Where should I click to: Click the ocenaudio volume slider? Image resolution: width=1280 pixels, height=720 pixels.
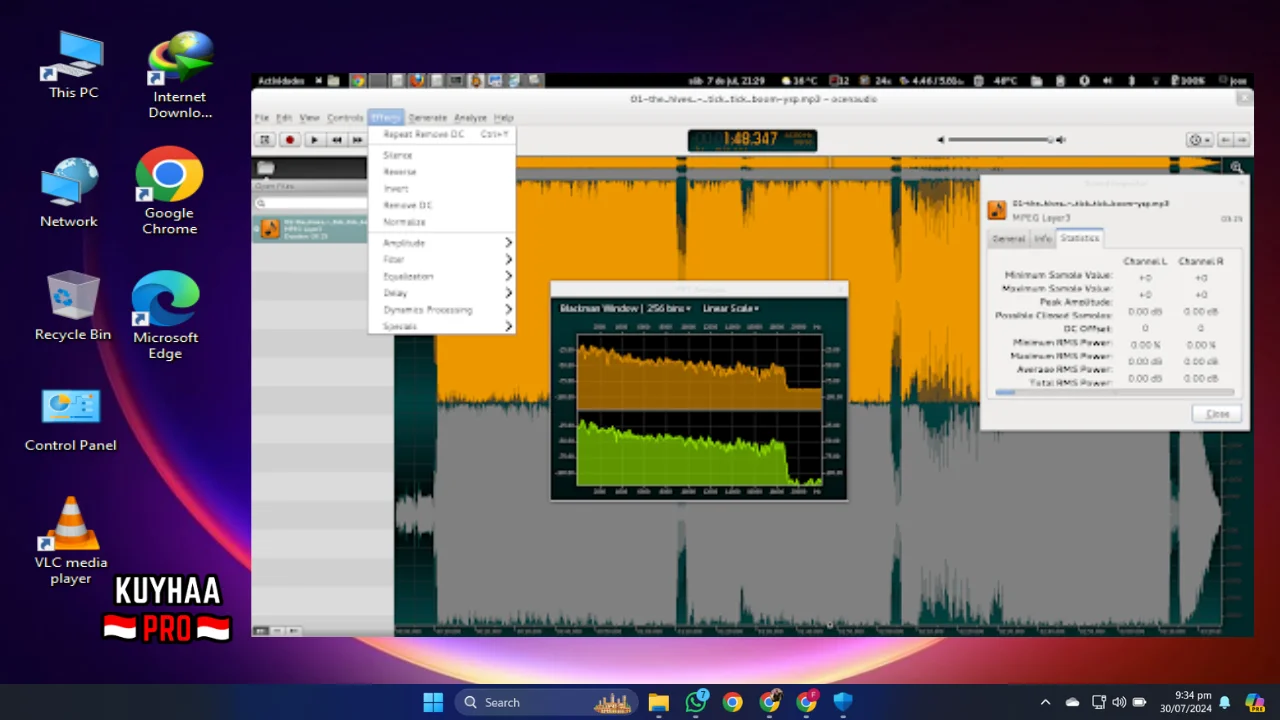tap(1000, 140)
